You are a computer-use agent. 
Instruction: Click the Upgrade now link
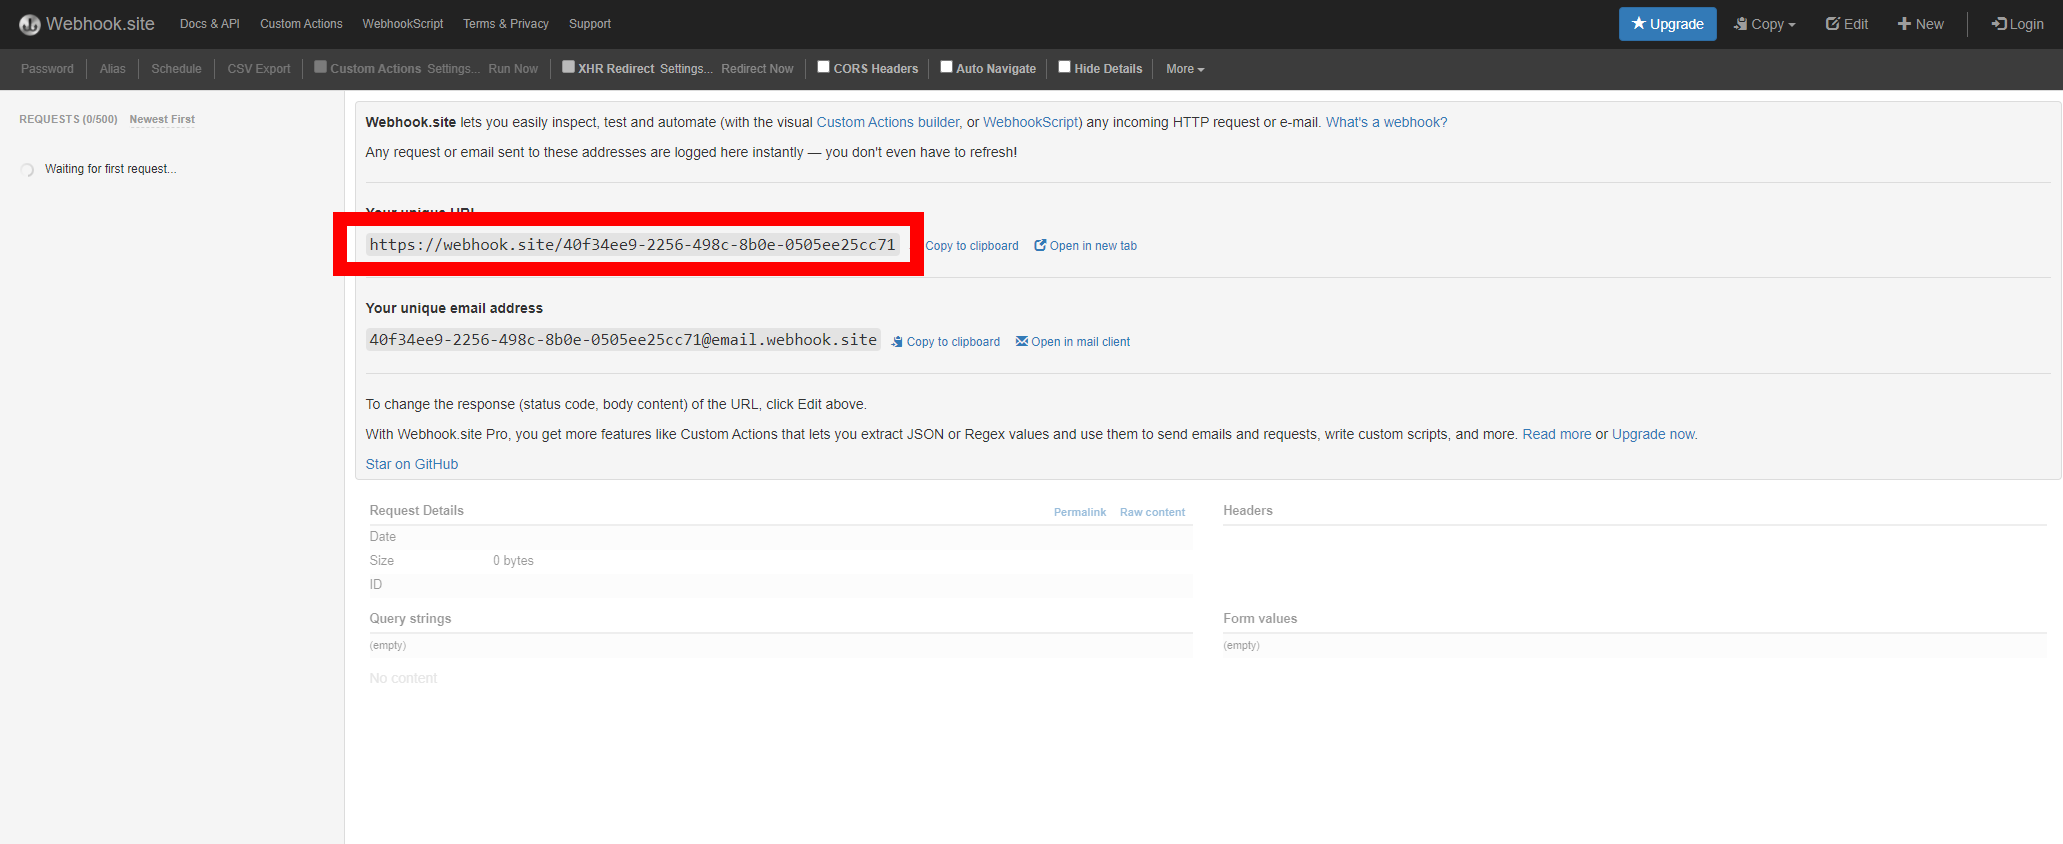pyautogui.click(x=1654, y=434)
